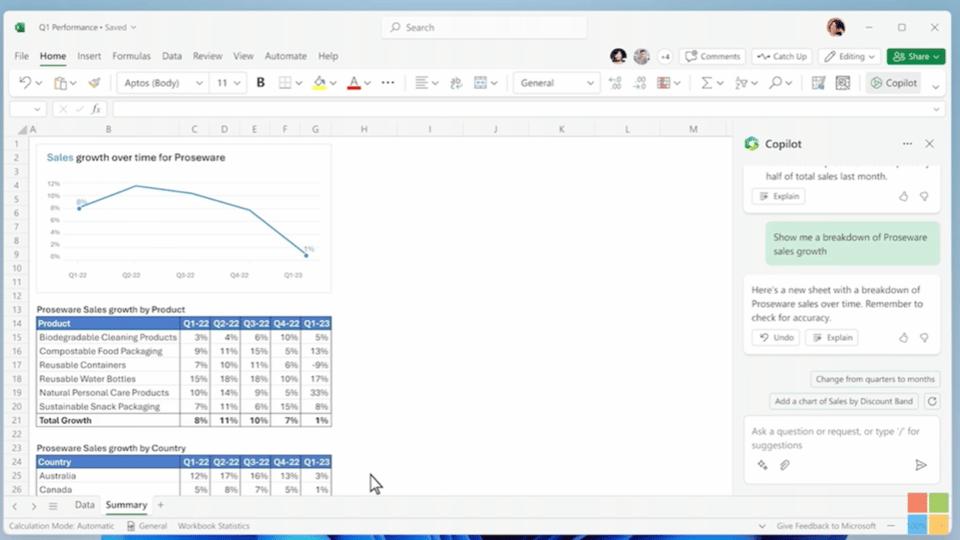Screen dimensions: 960x540
Task: Expand the formula bar chevron
Action: click(x=936, y=110)
